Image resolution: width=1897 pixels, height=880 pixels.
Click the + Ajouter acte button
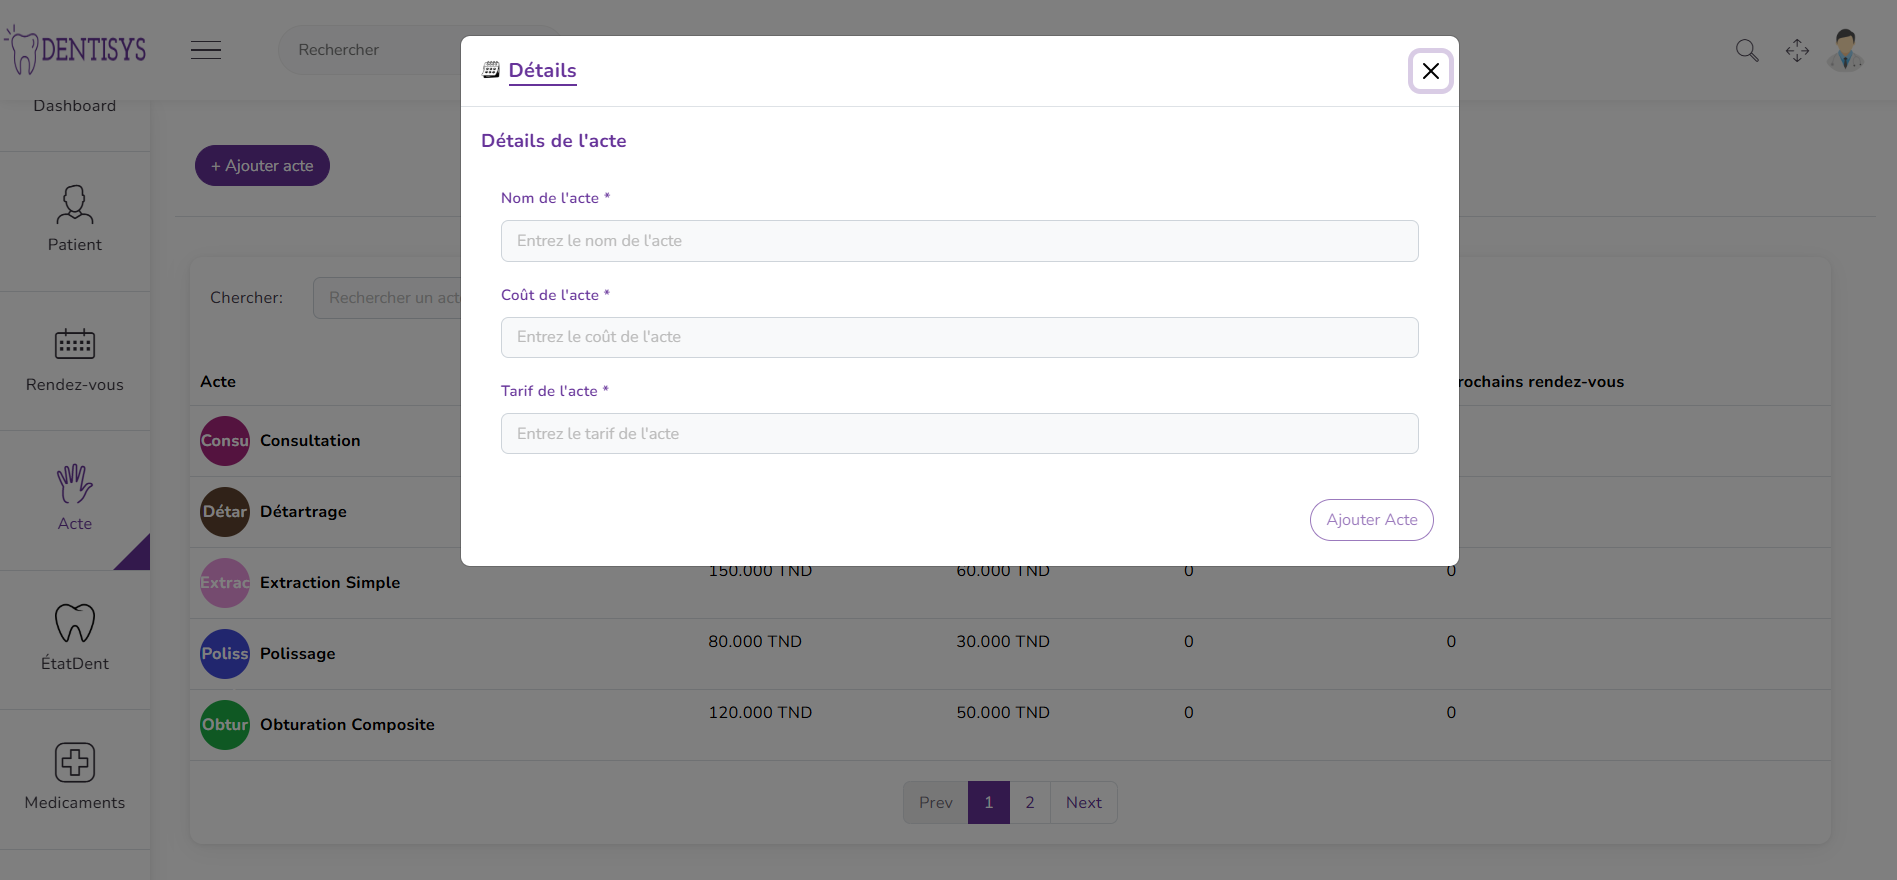pyautogui.click(x=262, y=166)
